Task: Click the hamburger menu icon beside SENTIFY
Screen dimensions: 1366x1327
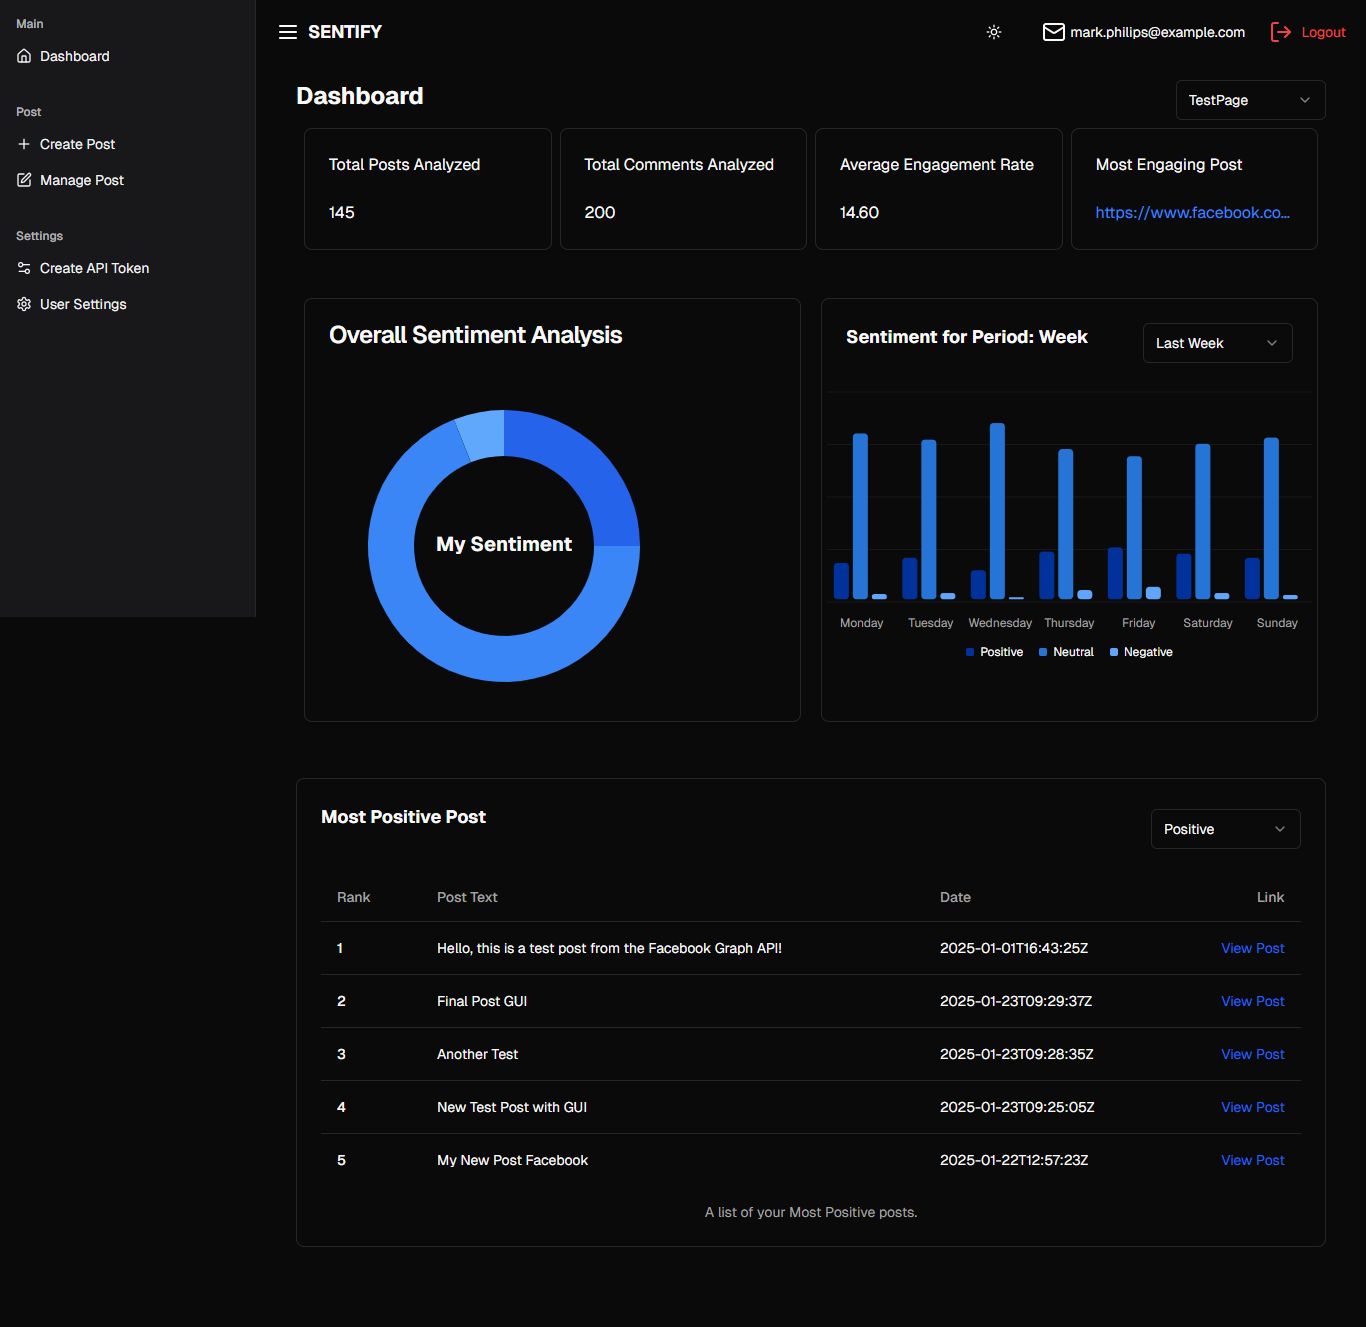Action: tap(288, 32)
